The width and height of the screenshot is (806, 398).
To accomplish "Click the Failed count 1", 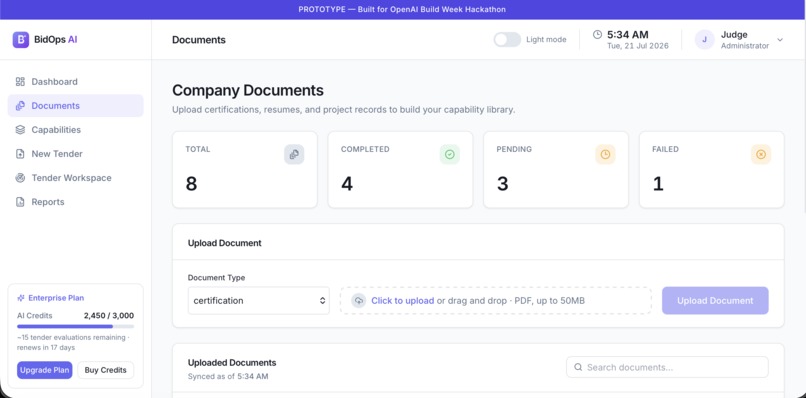I will tap(658, 184).
